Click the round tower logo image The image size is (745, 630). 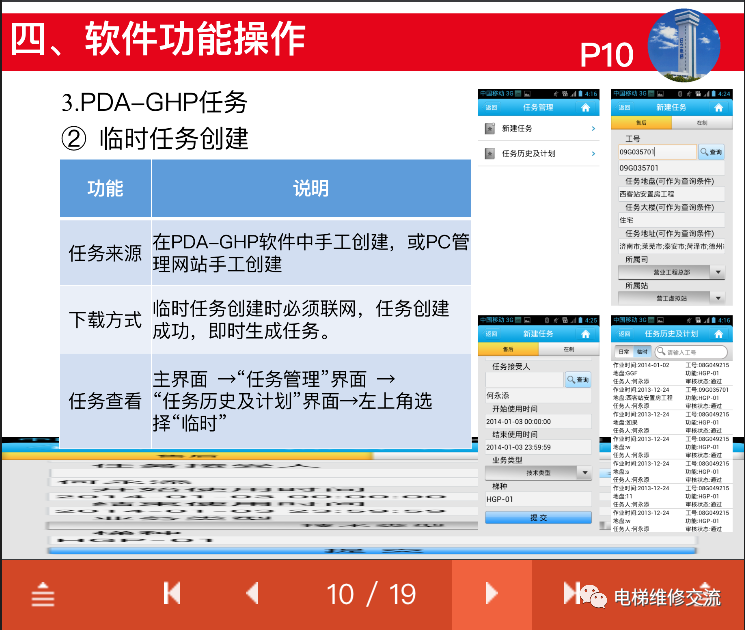(684, 45)
